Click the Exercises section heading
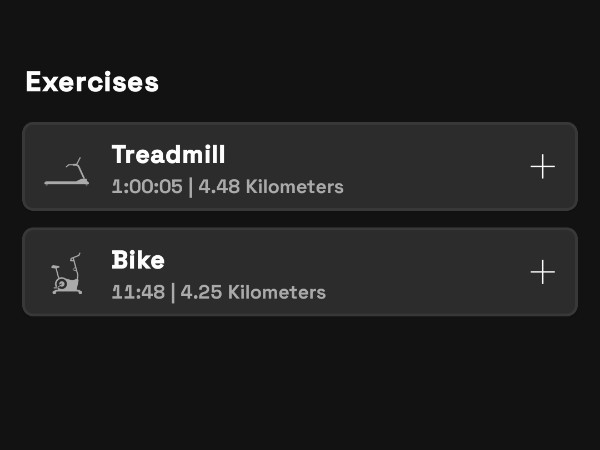The image size is (600, 450). pos(92,82)
